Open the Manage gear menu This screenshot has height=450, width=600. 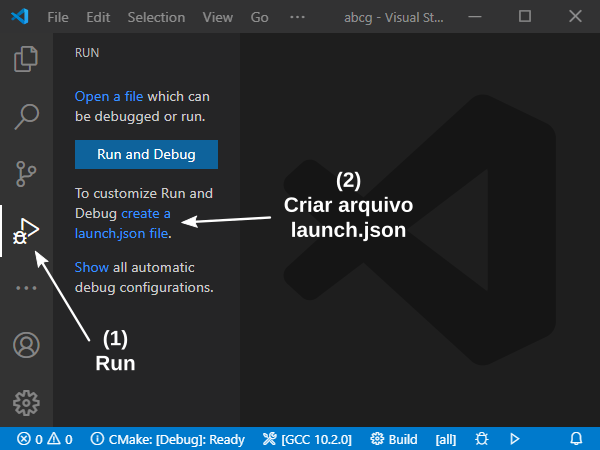click(26, 403)
